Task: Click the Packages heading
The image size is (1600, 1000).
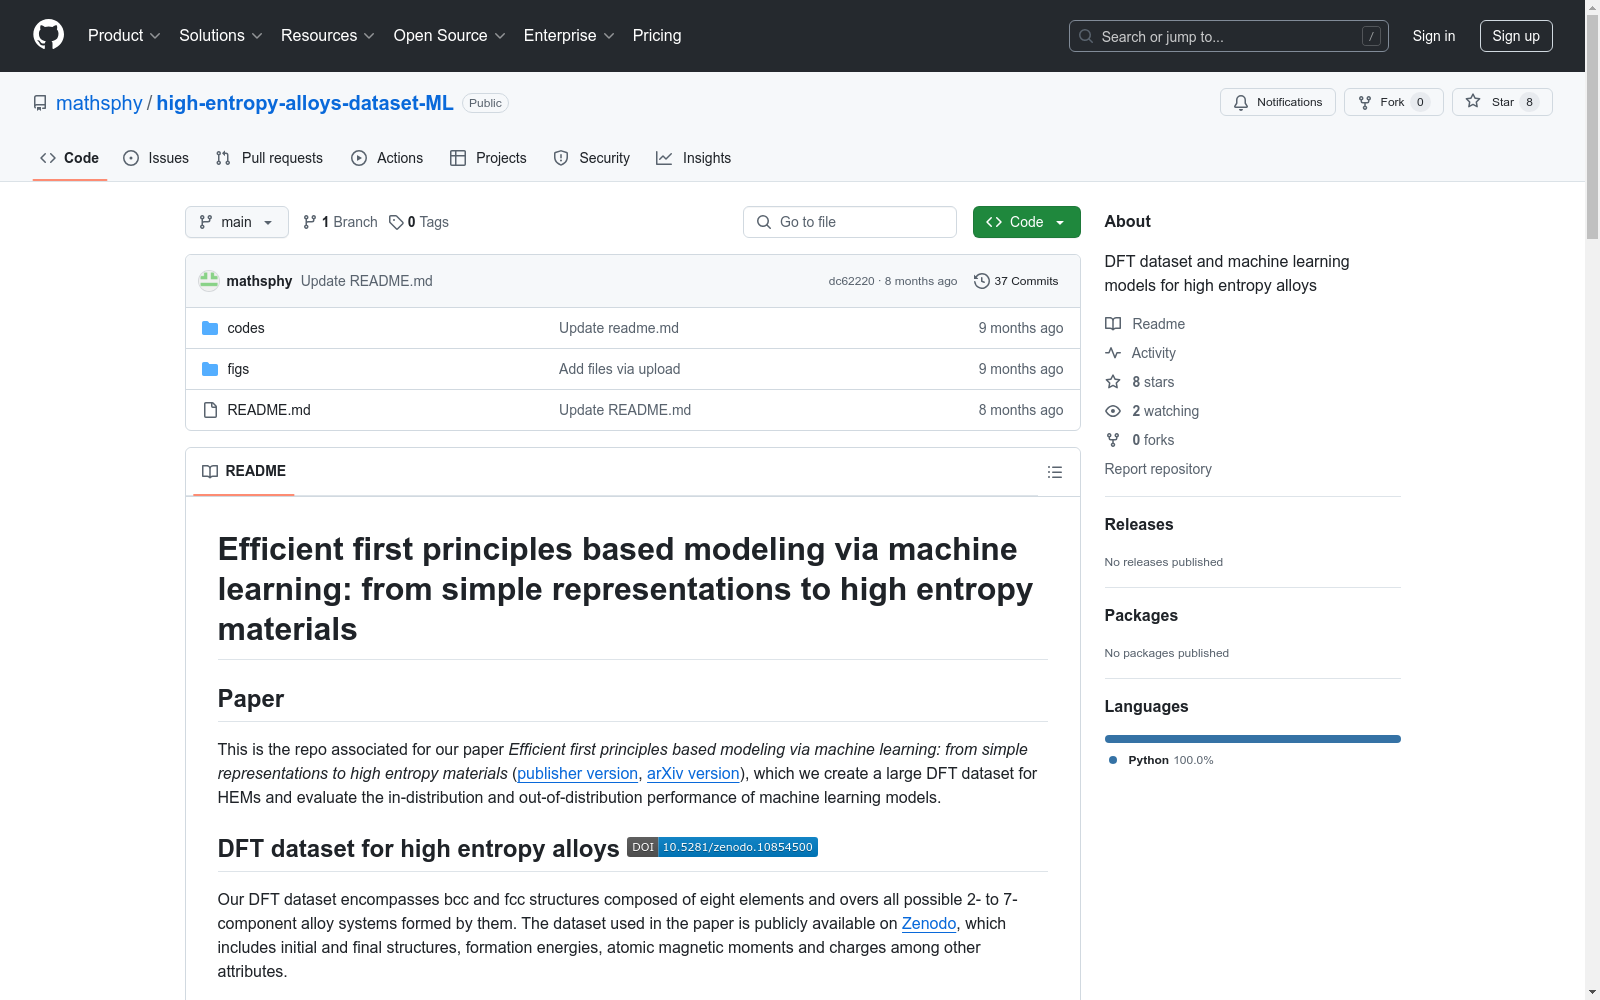Action: click(x=1141, y=615)
